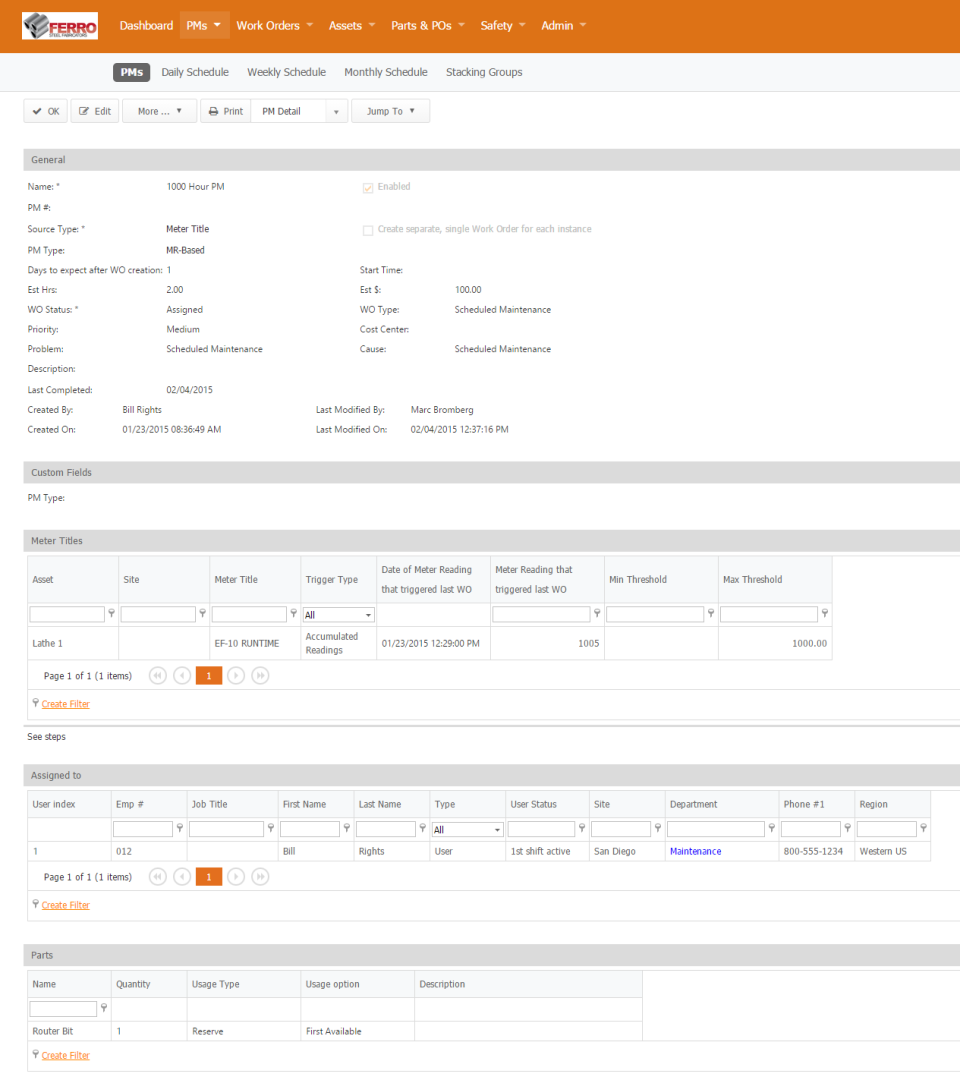The width and height of the screenshot is (960, 1080).
Task: Go to last page in Meter Titles pager
Action: click(260, 676)
